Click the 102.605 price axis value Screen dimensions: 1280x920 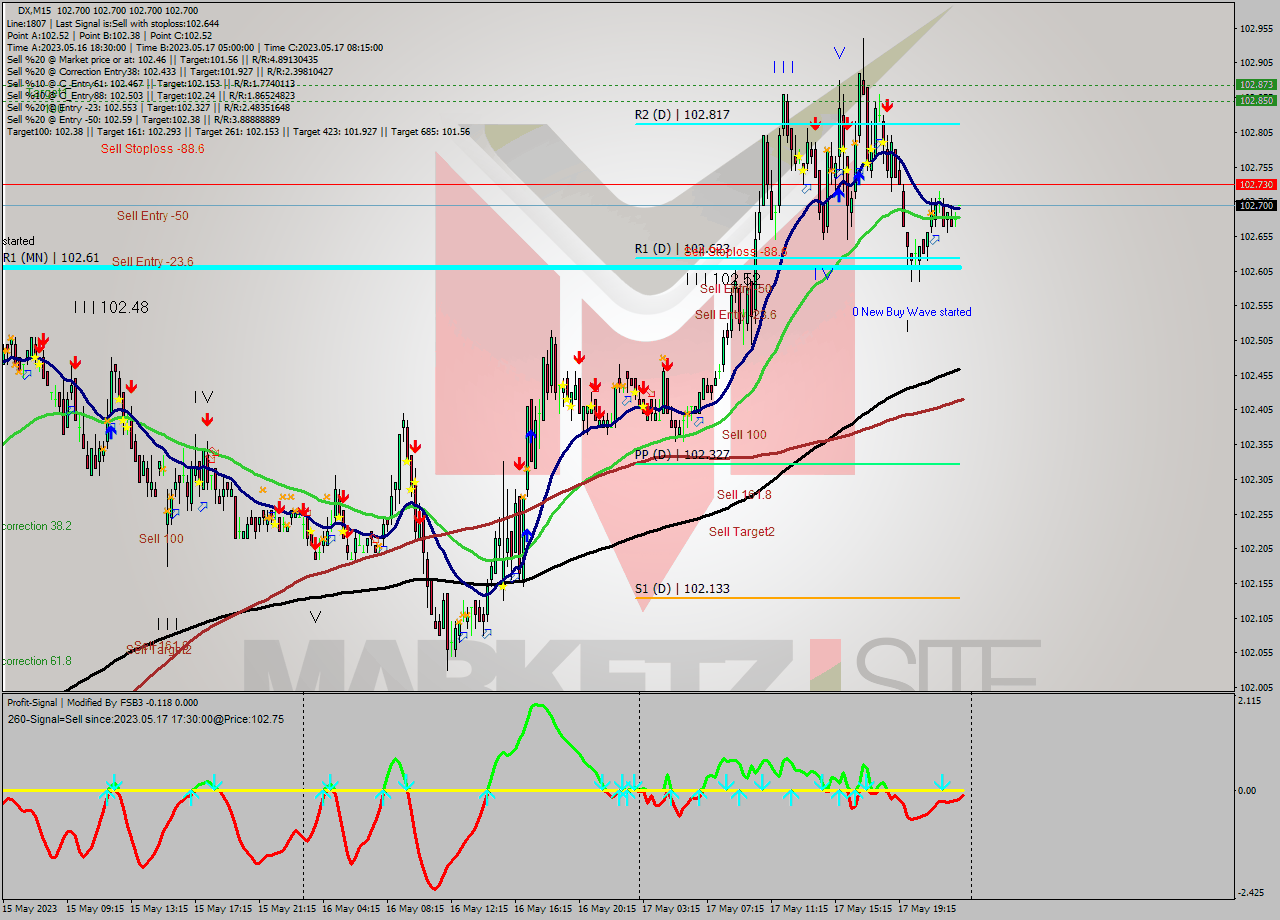[x=1256, y=271]
